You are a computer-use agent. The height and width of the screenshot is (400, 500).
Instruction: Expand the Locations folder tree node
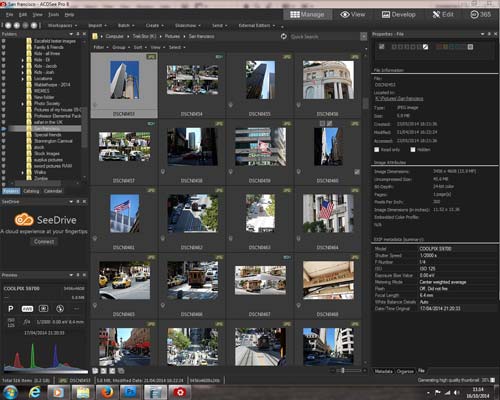[23, 79]
